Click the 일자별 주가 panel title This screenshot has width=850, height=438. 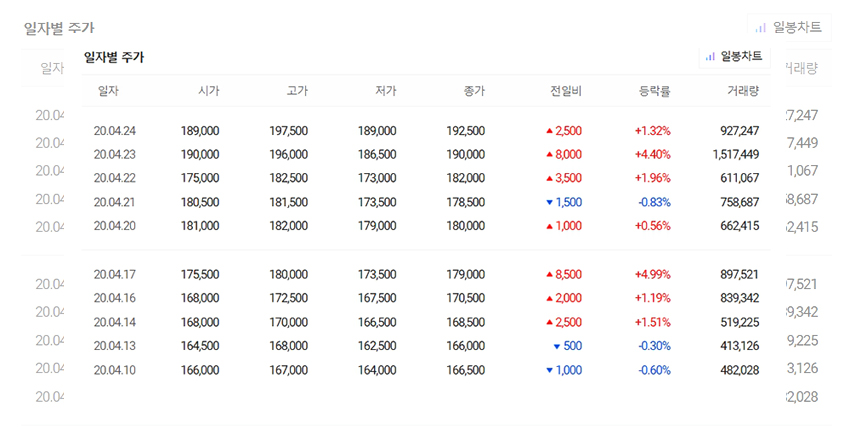click(x=114, y=57)
